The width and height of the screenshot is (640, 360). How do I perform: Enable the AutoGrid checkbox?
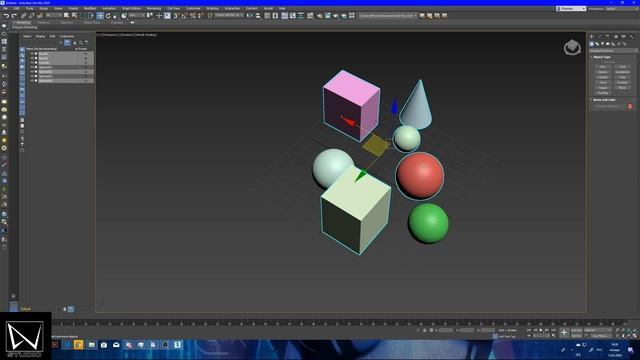click(602, 62)
